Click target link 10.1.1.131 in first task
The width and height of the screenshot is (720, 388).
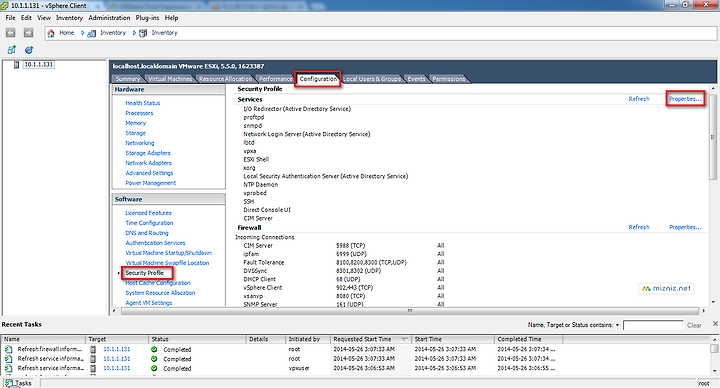(x=117, y=349)
